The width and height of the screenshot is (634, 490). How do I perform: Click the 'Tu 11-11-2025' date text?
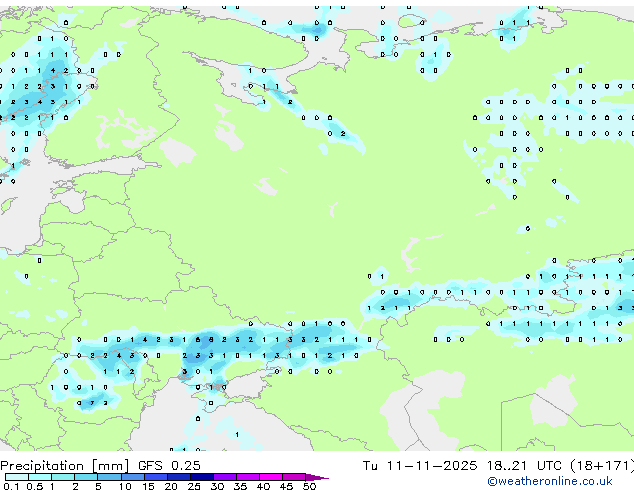[x=420, y=466]
